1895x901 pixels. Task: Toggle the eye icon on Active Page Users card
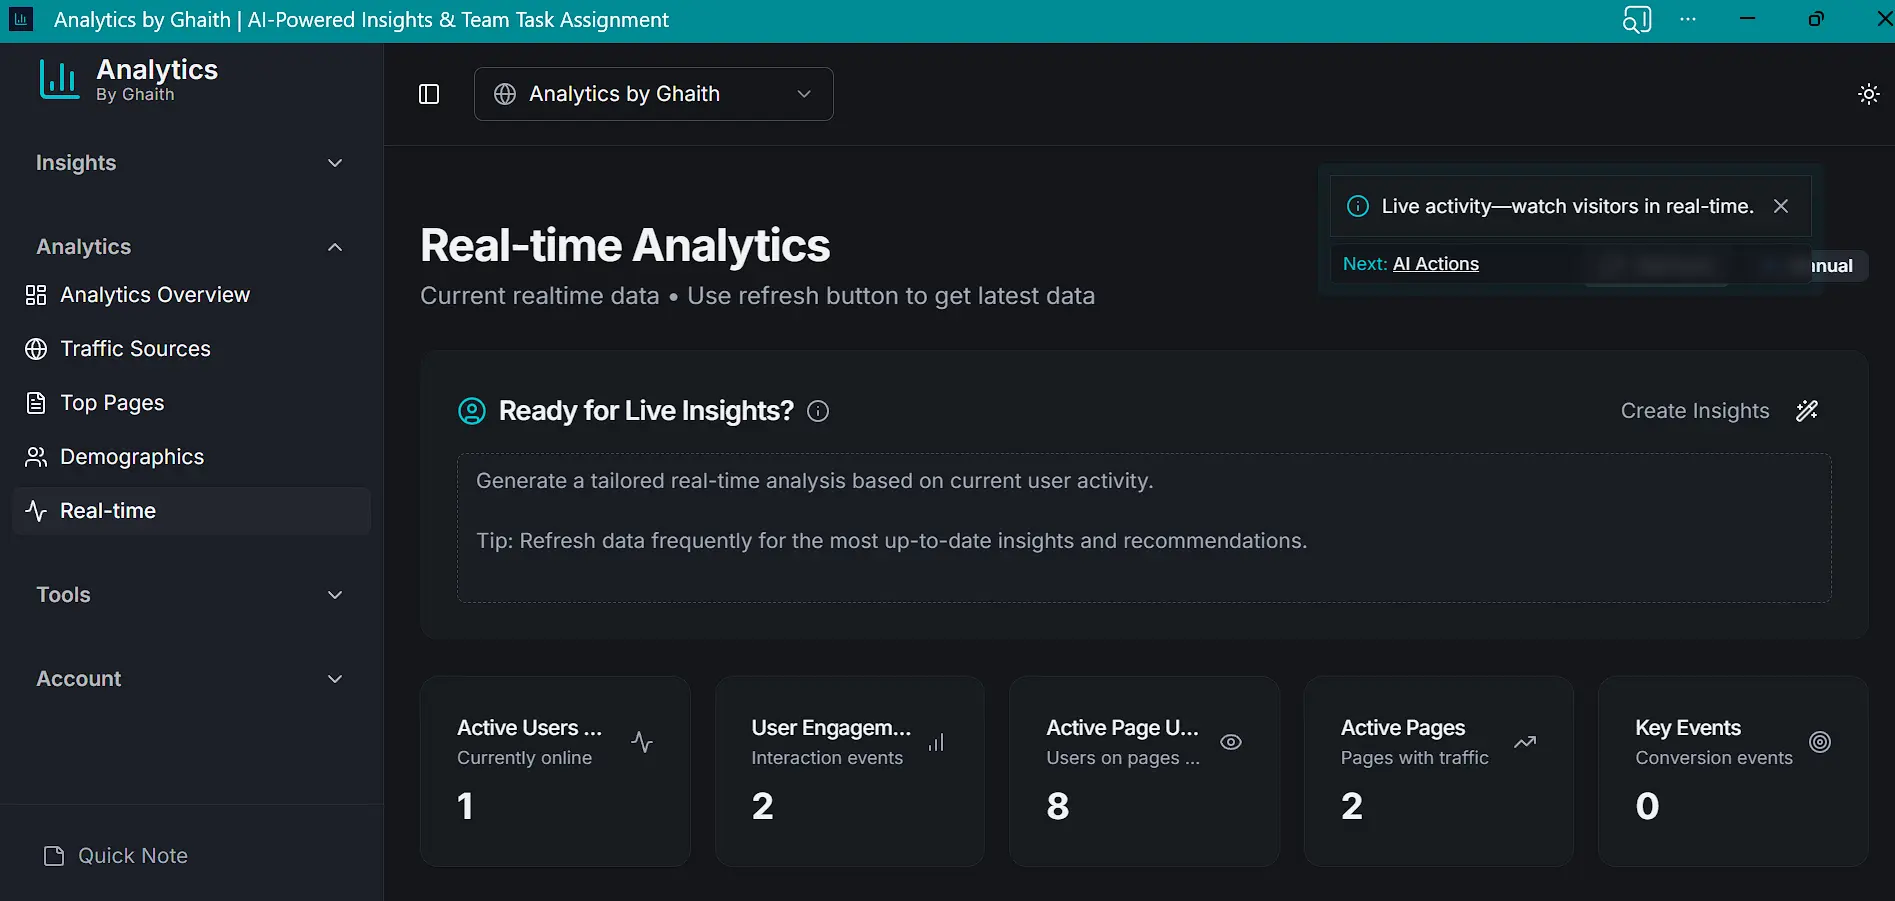tap(1230, 741)
